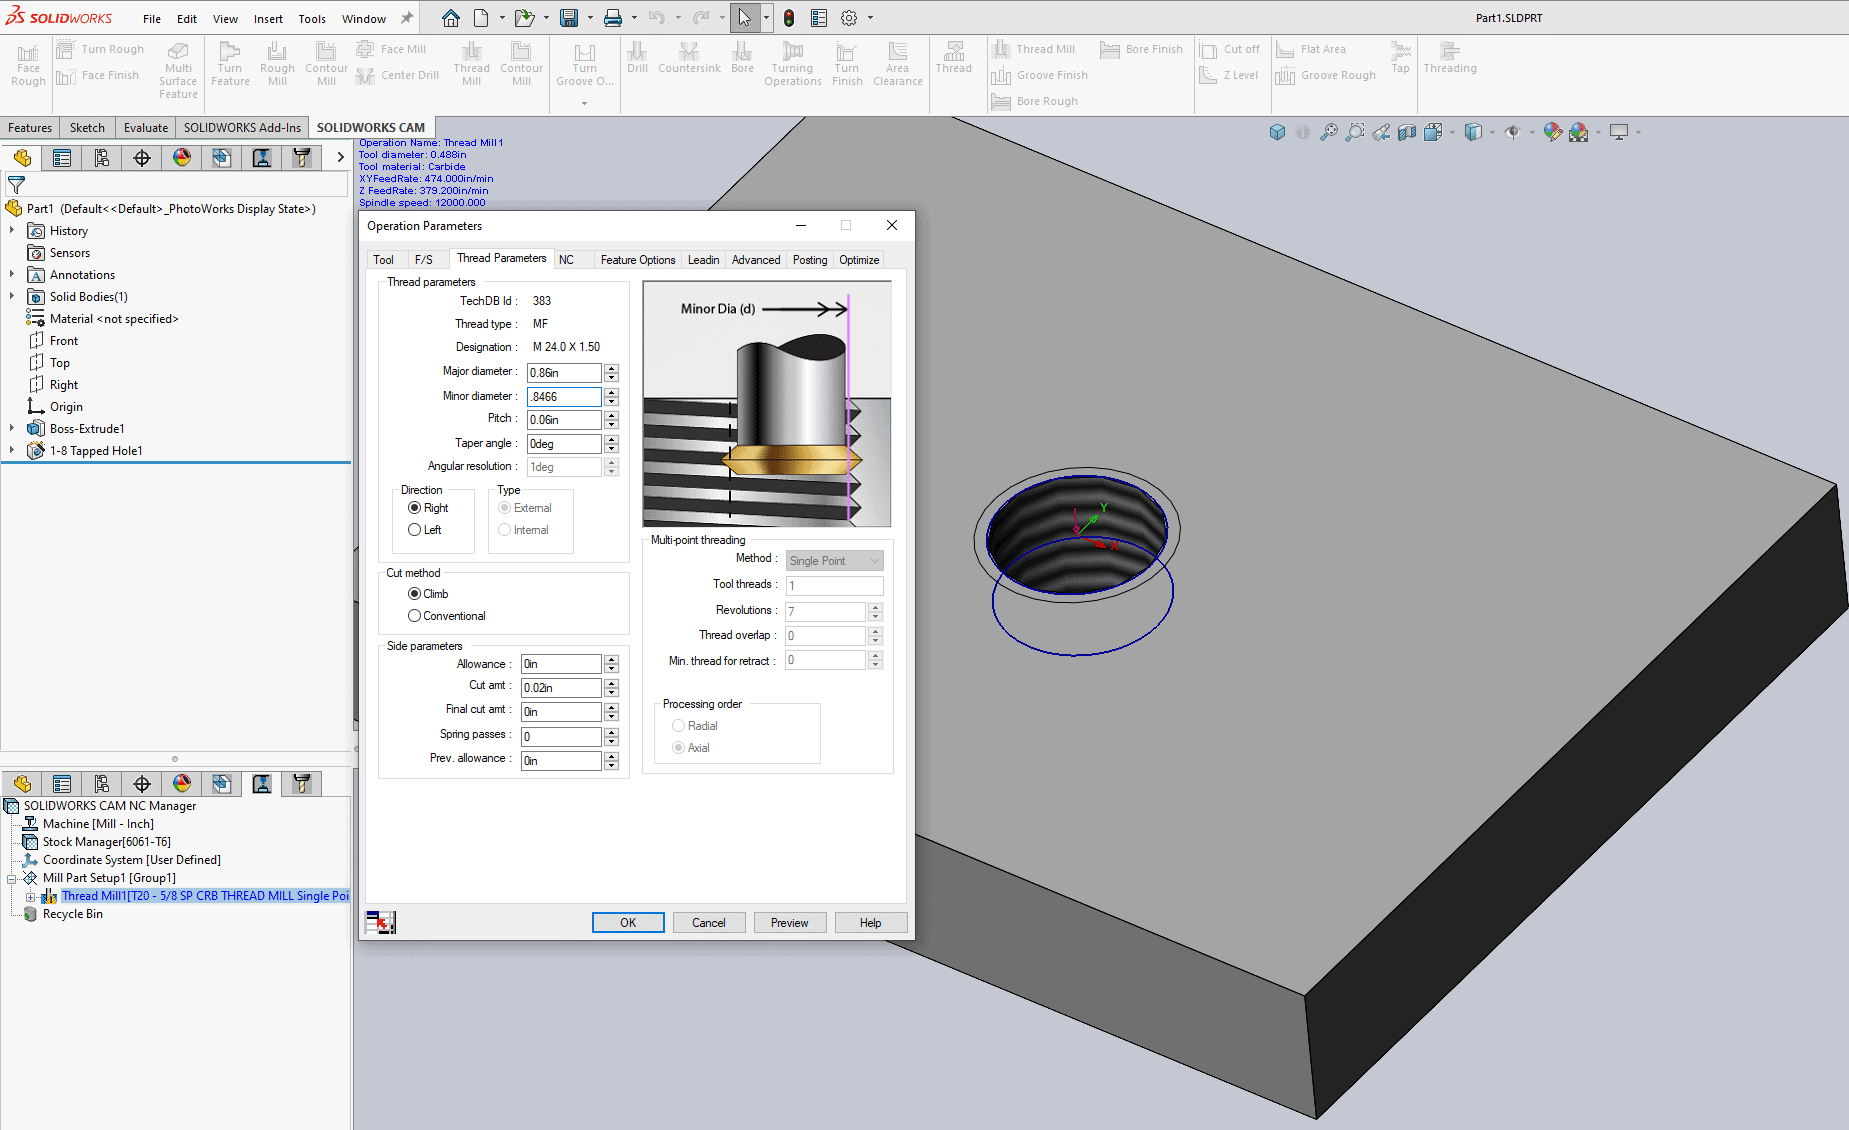Viewport: 1849px width, 1130px height.
Task: Click the Options gear icon
Action: [849, 18]
